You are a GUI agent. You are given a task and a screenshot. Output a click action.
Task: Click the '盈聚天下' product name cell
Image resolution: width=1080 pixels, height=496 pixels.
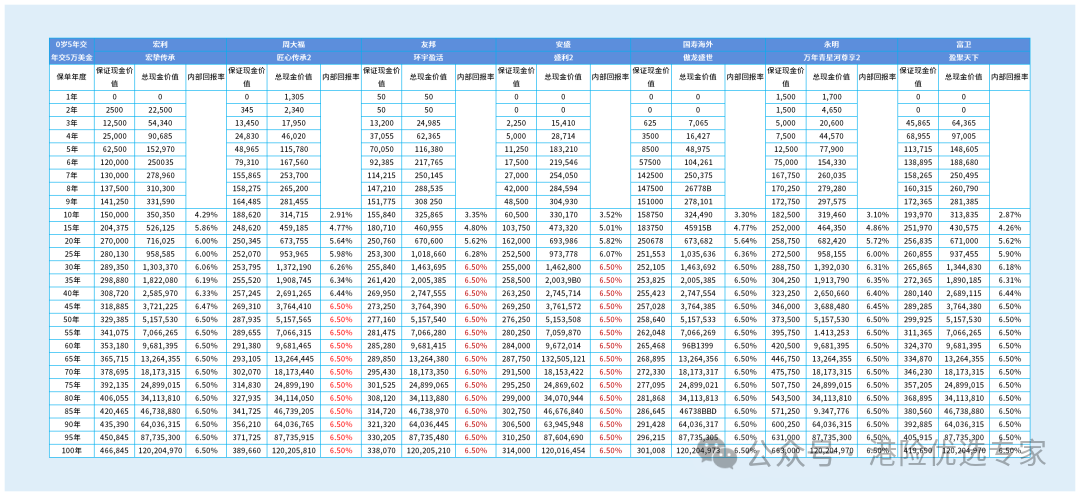click(964, 56)
